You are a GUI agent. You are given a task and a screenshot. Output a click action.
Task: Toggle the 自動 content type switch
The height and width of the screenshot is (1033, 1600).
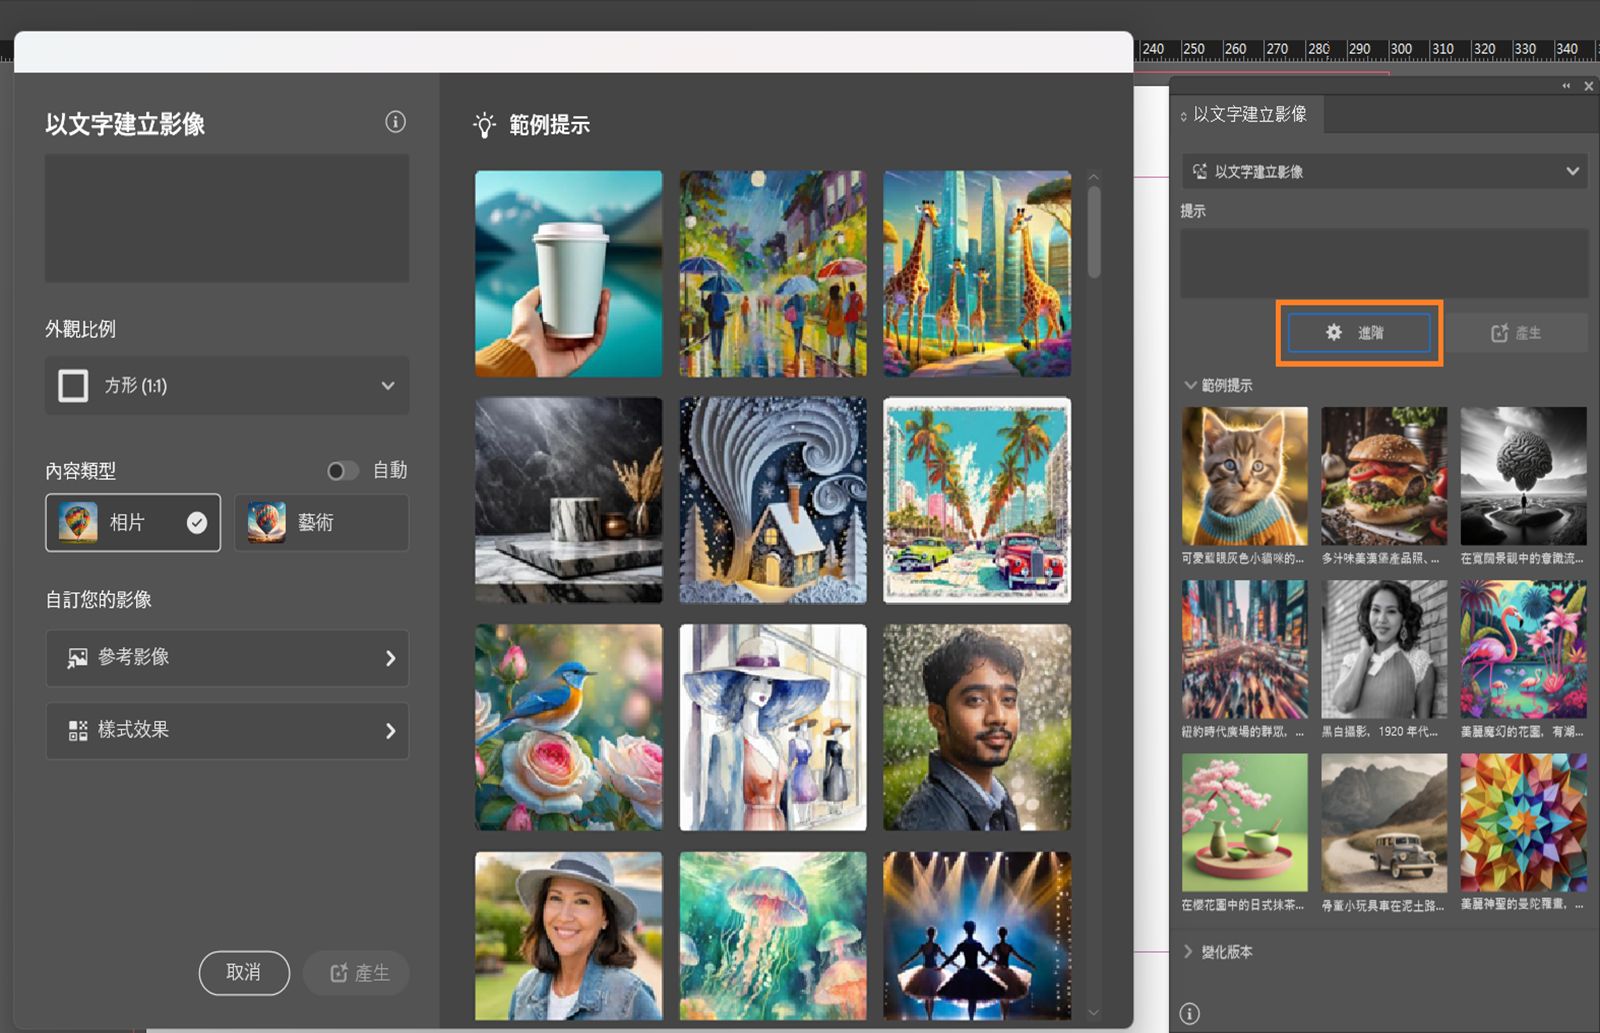pos(343,471)
